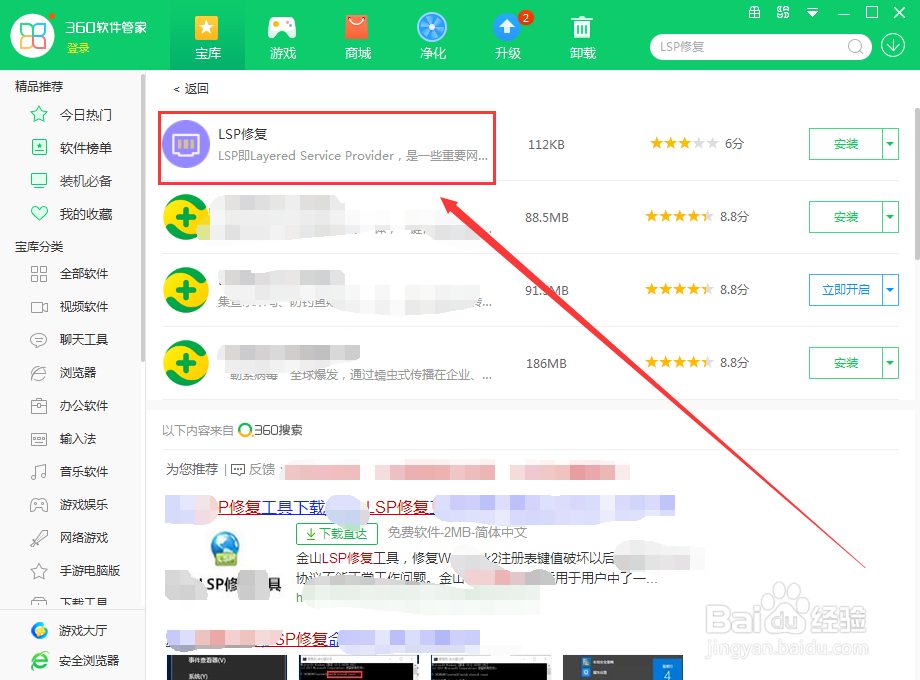Select 今日热门 in sidebar
The height and width of the screenshot is (680, 920).
pyautogui.click(x=86, y=115)
